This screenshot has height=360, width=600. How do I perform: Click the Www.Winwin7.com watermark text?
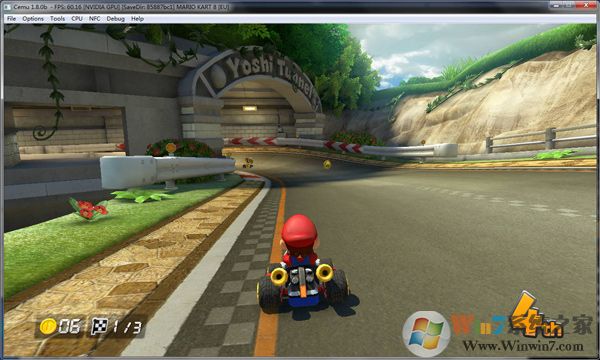point(523,345)
